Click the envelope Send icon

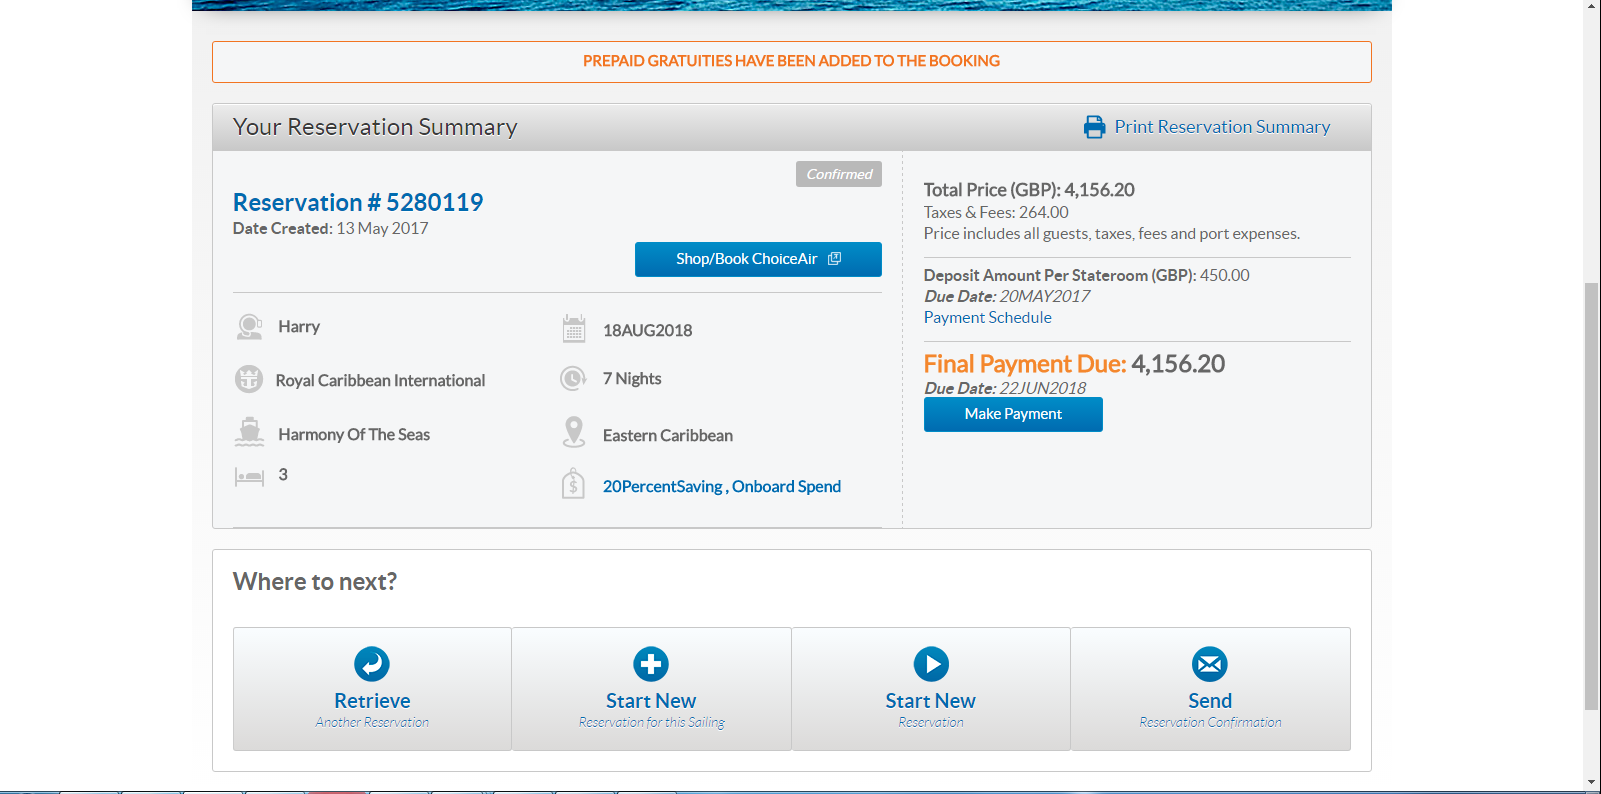(1210, 664)
